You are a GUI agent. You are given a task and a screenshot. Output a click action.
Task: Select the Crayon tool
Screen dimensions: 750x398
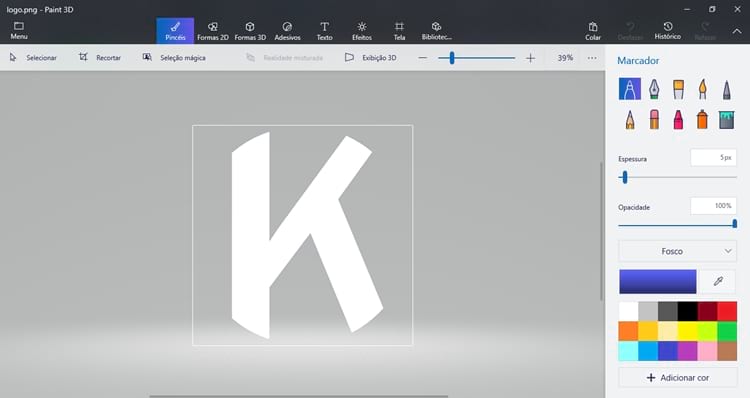(x=678, y=119)
